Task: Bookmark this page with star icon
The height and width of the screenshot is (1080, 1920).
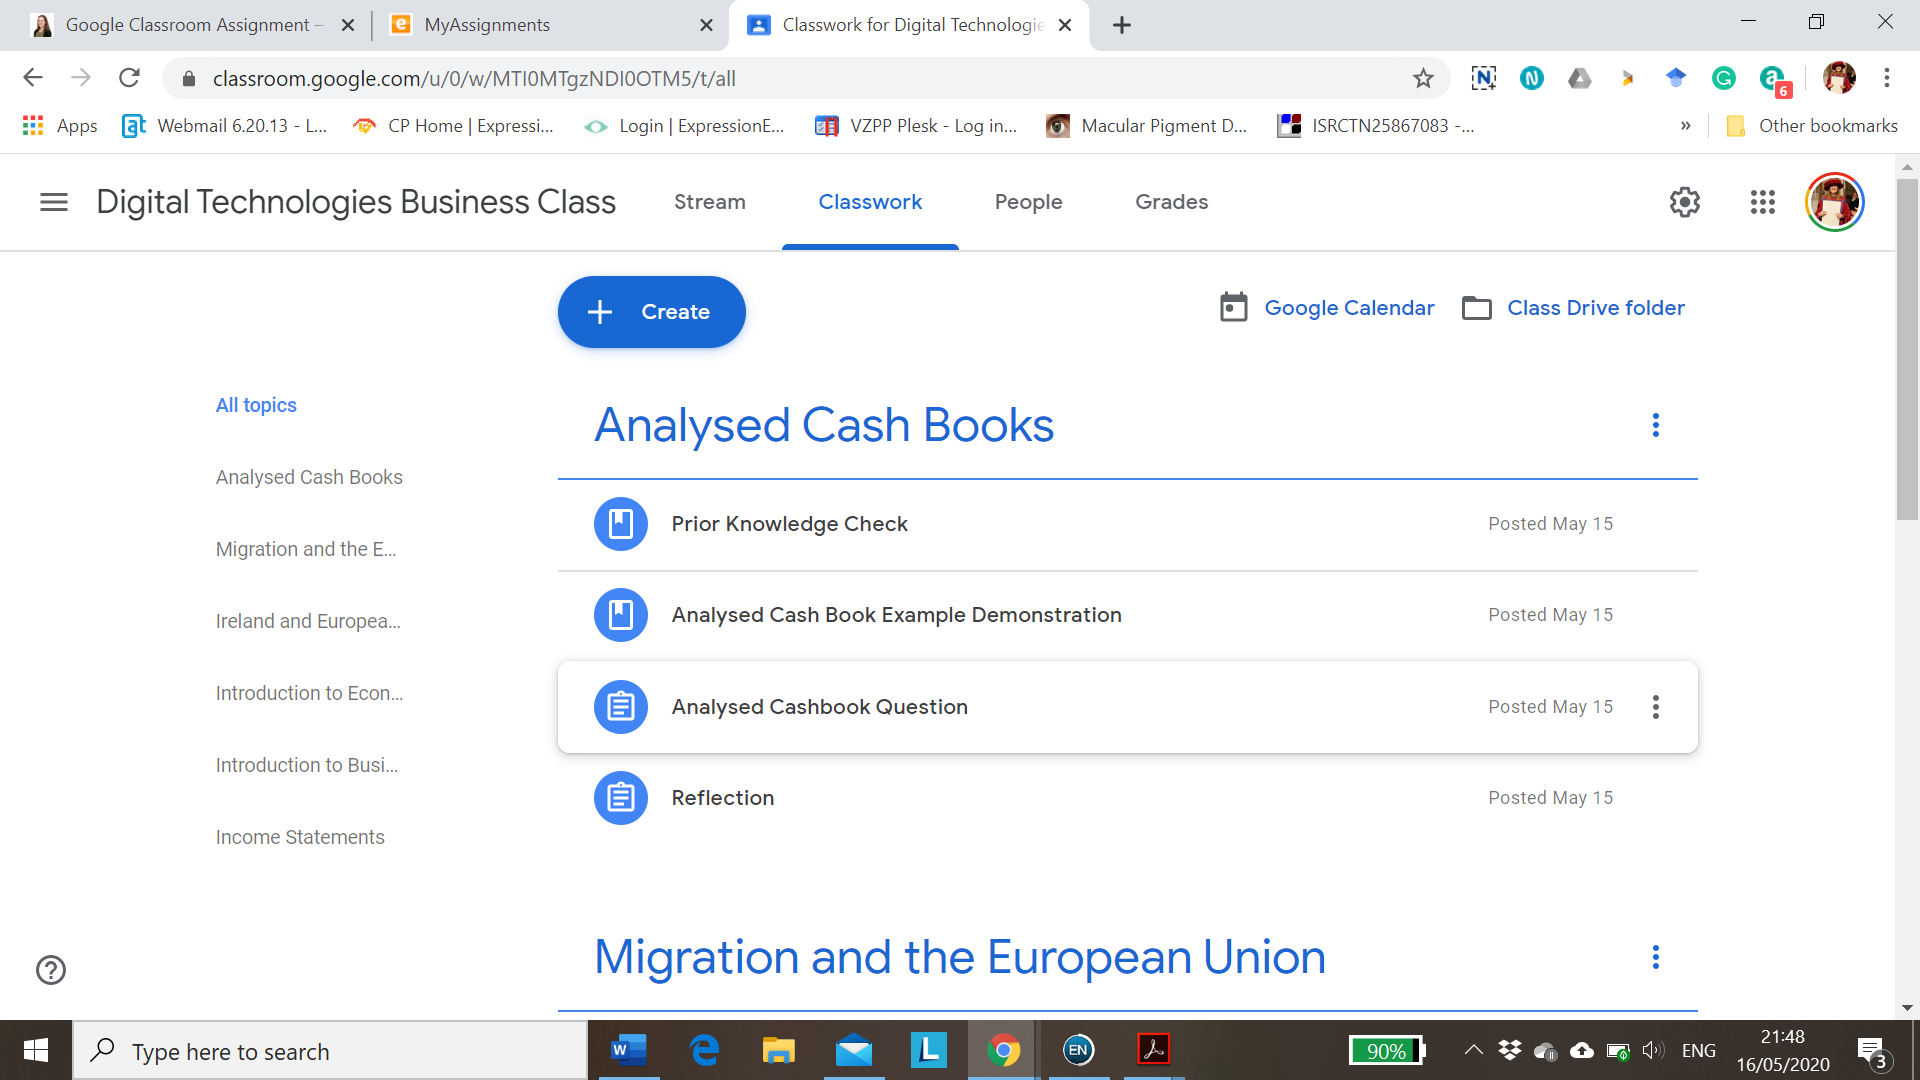Action: [1423, 78]
